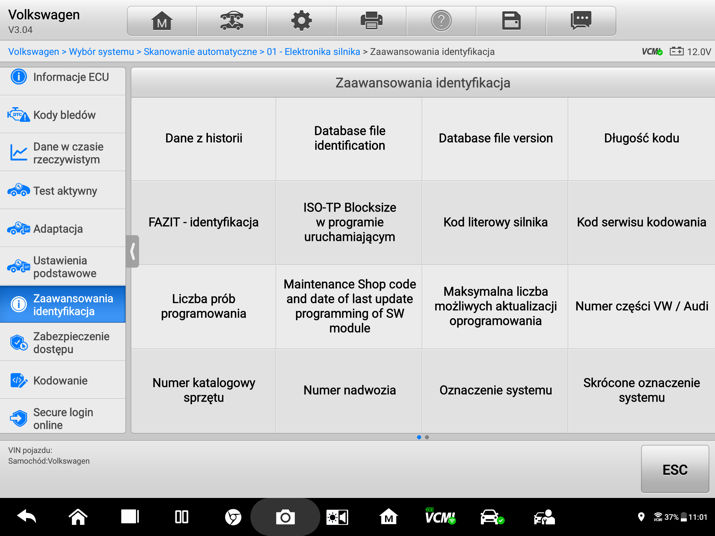Open the message feedback toolbar icon
715x536 pixels.
pos(581,21)
